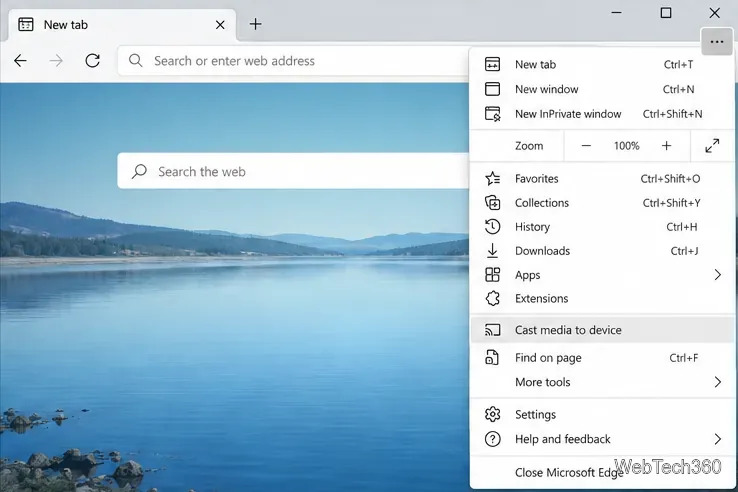Open the Settings and more ellipsis menu
Image resolution: width=738 pixels, height=492 pixels.
716,42
